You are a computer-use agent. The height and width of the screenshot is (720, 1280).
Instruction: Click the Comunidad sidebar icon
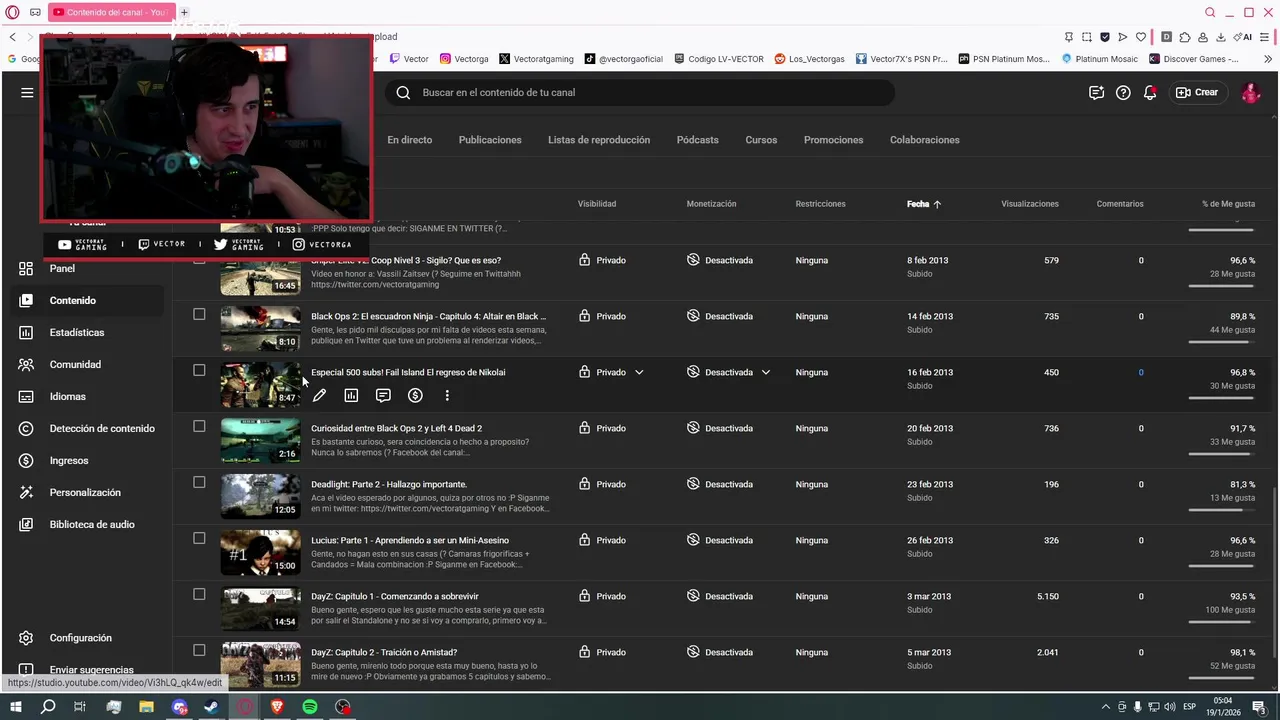point(26,364)
